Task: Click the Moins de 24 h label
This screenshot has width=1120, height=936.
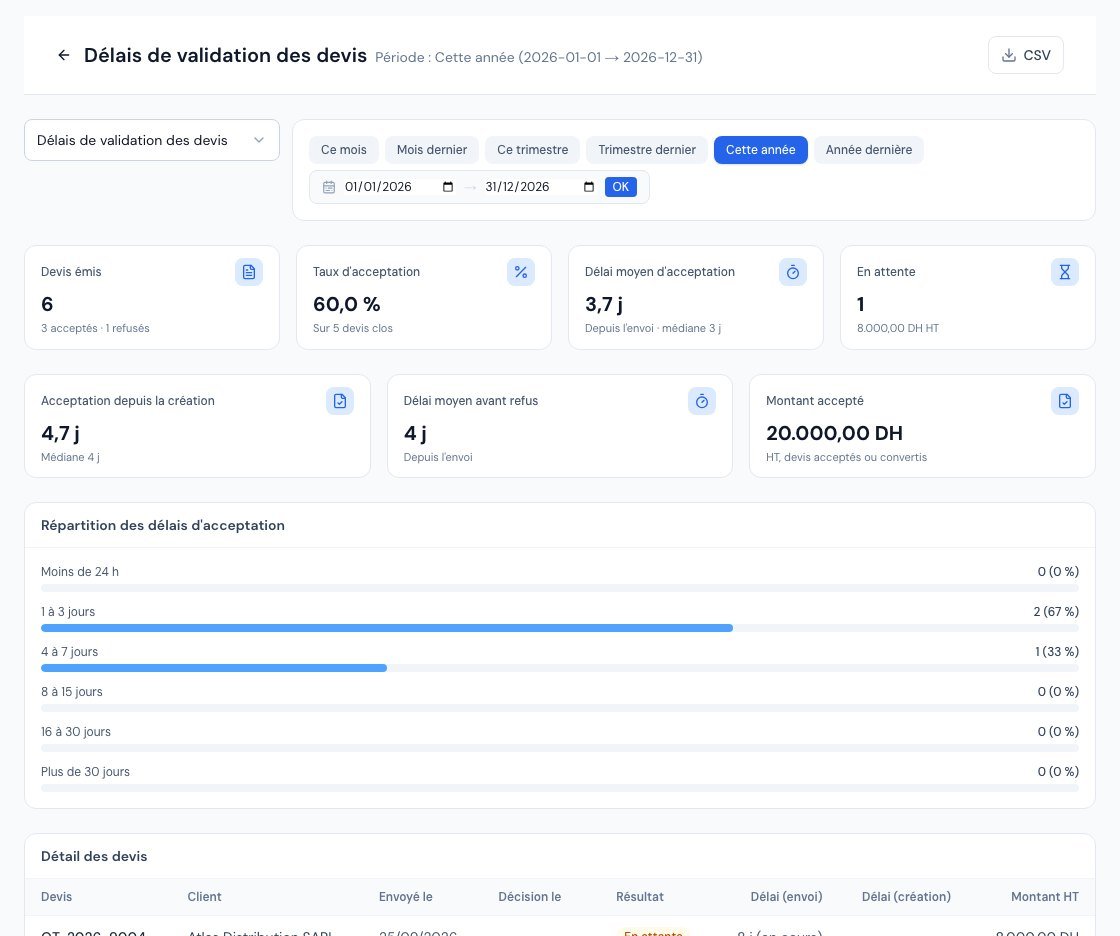Action: 80,572
